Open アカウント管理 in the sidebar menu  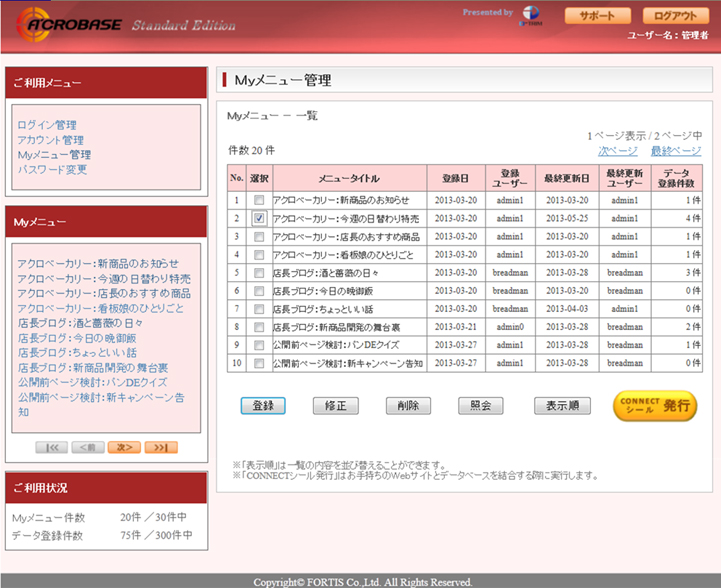pos(51,140)
